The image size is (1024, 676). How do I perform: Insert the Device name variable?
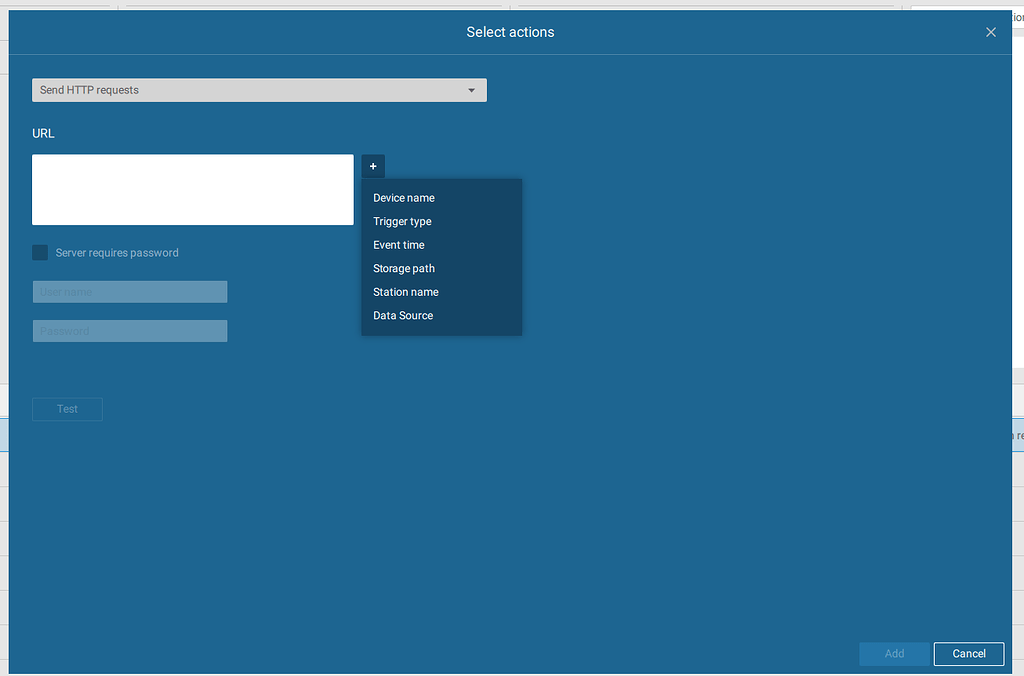(x=403, y=197)
